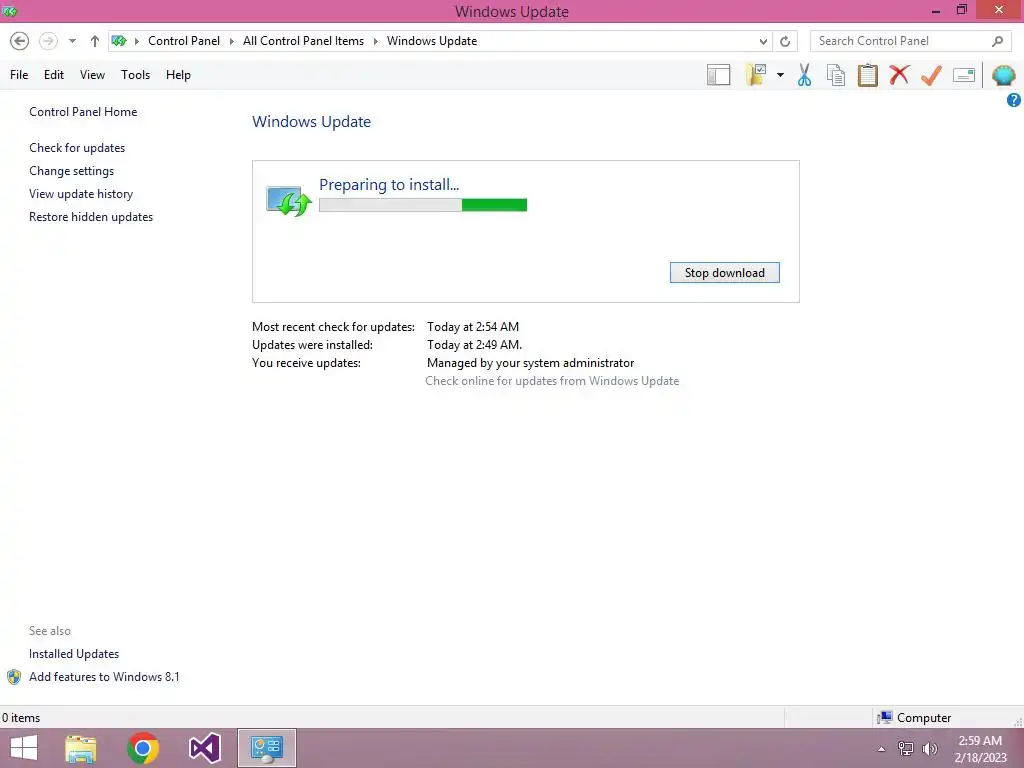The image size is (1024, 768).
Task: Click the search magnifier icon
Action: [997, 41]
